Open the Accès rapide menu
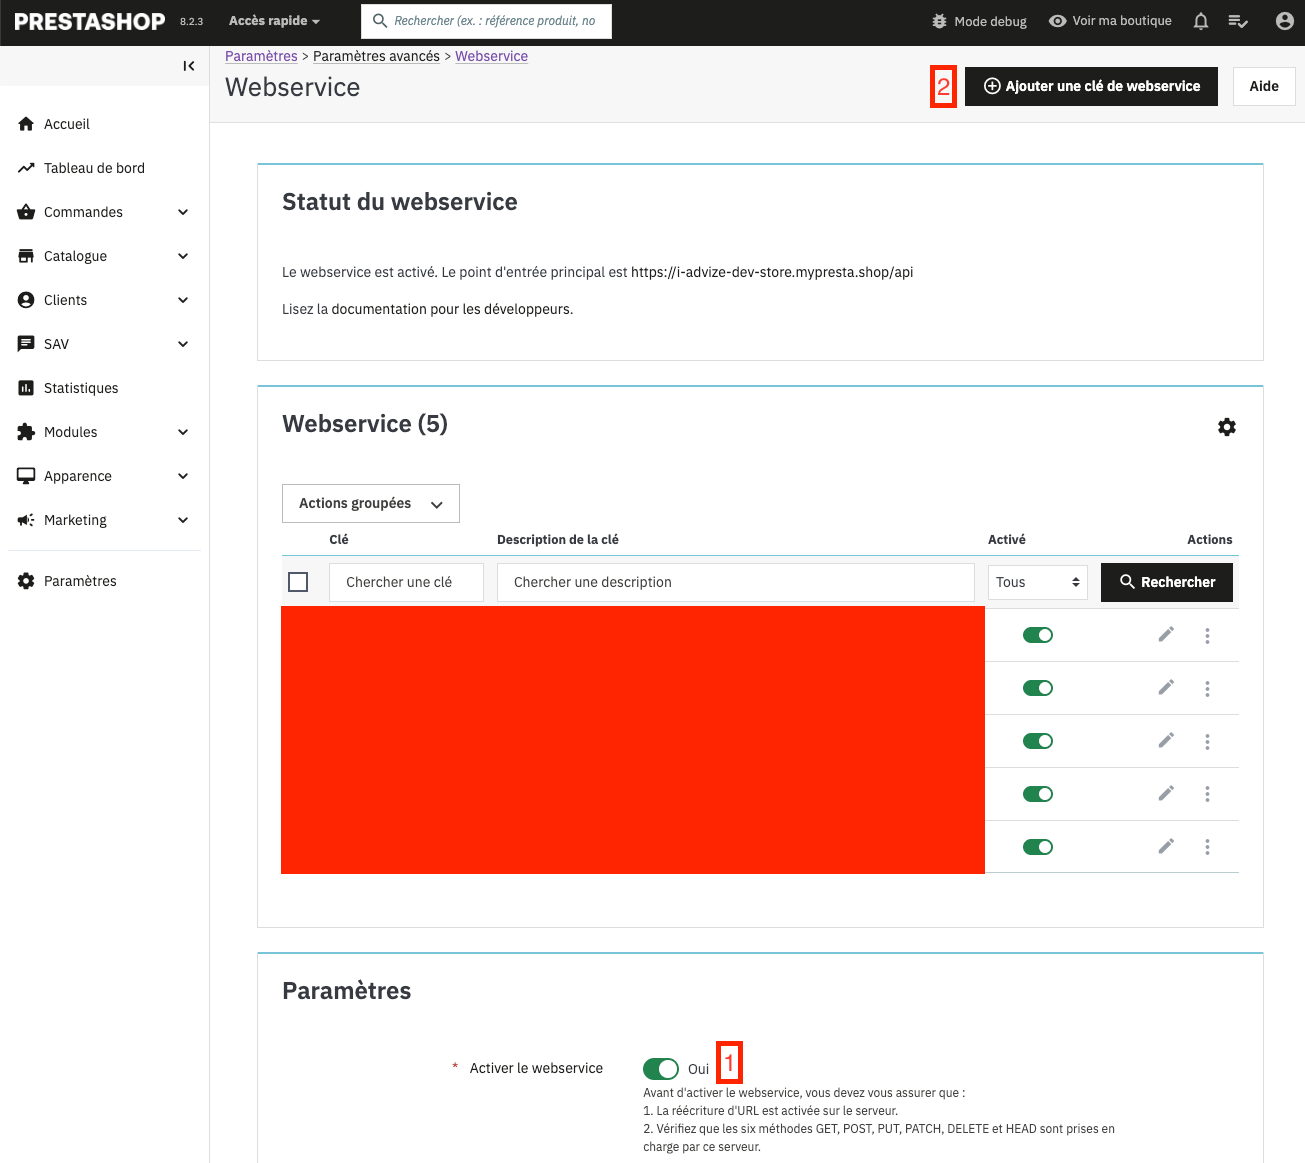The height and width of the screenshot is (1163, 1305). click(274, 21)
